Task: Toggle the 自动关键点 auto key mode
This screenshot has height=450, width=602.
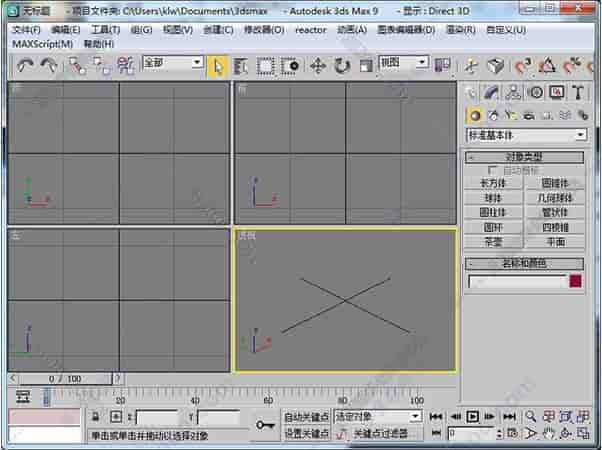Action: point(306,416)
